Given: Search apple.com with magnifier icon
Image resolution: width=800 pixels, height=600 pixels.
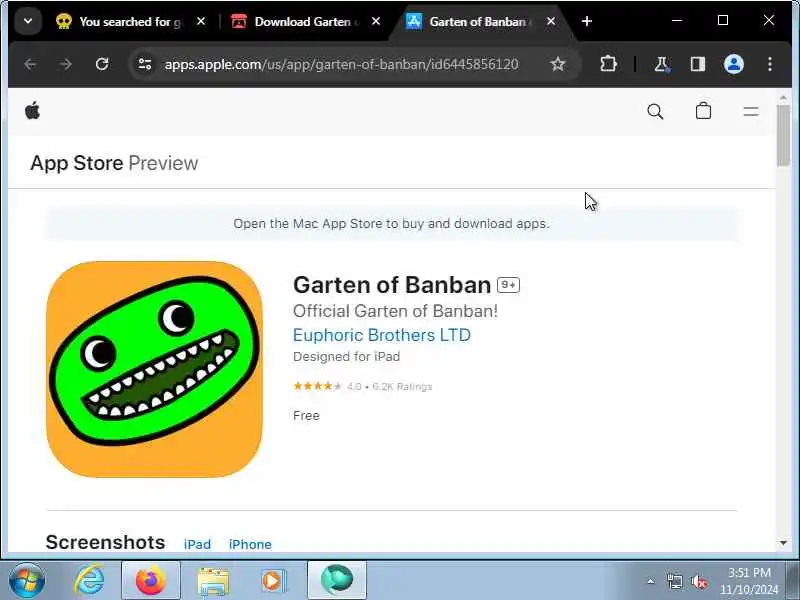Looking at the screenshot, I should [x=655, y=111].
